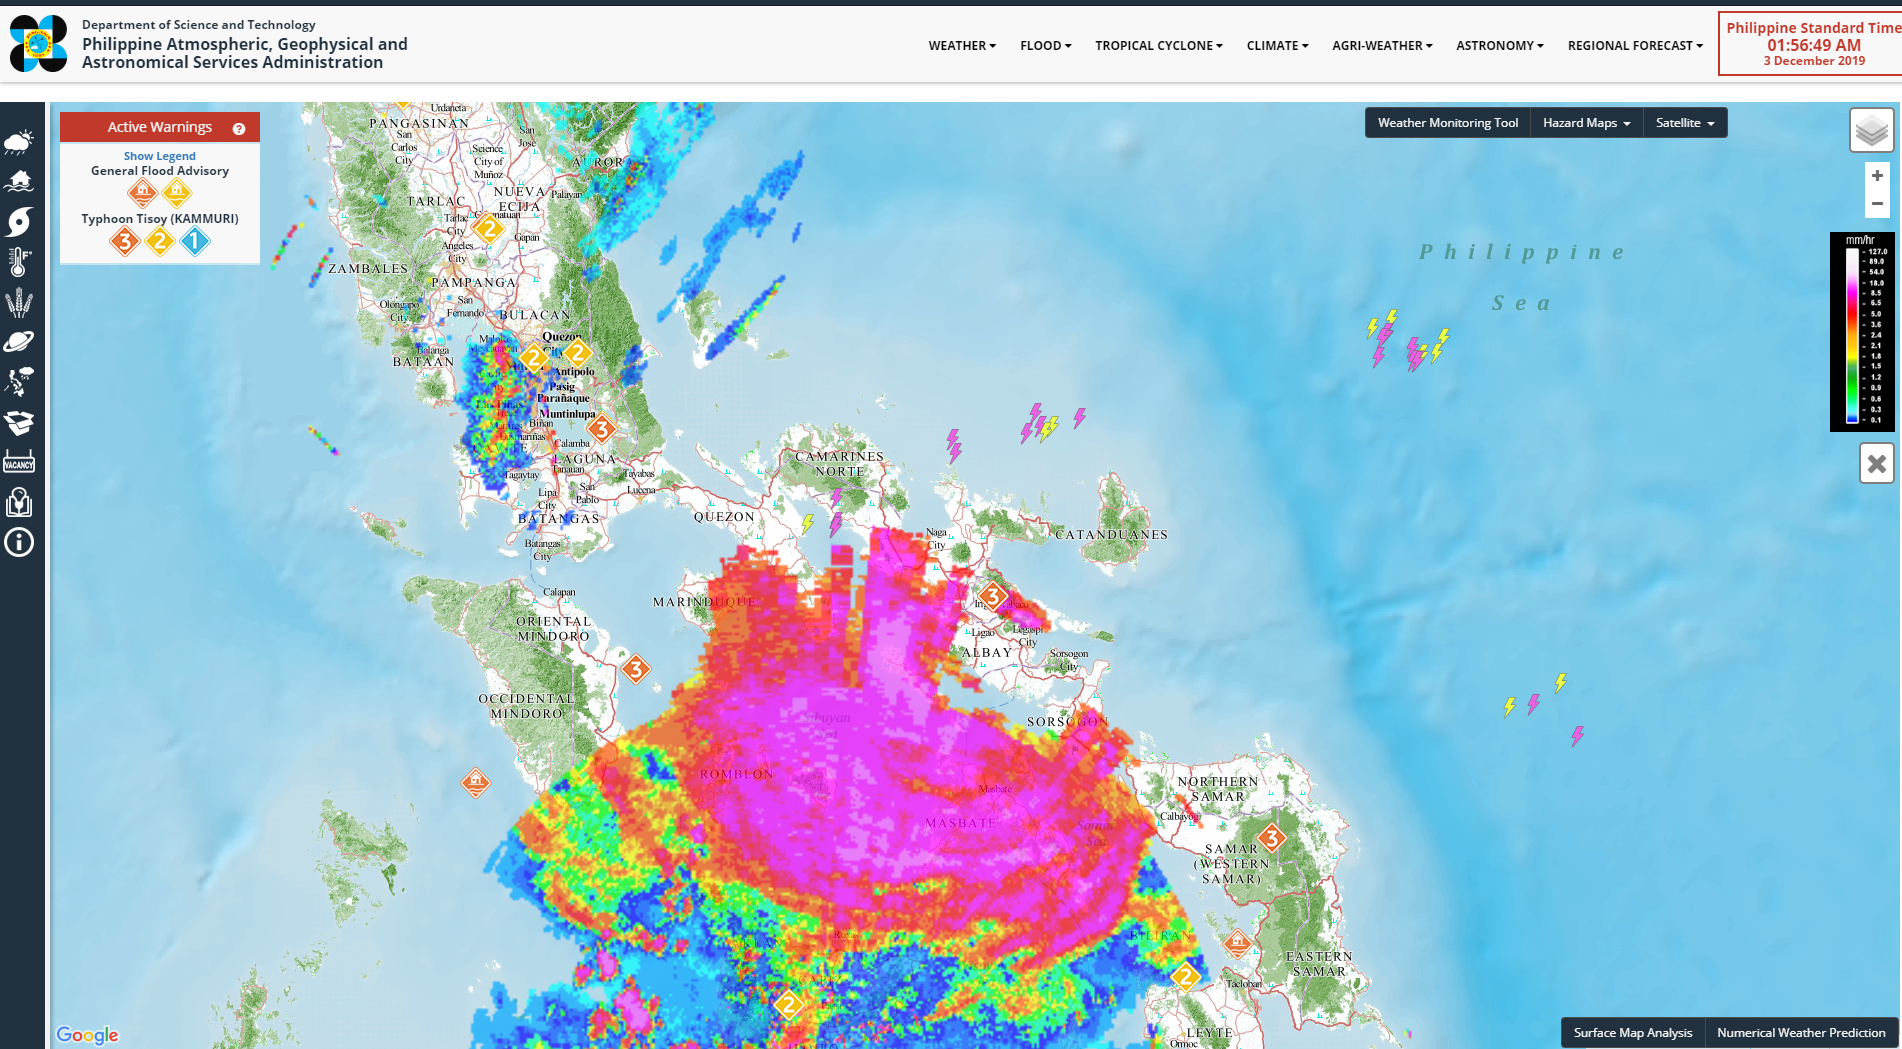This screenshot has height=1049, width=1902.
Task: Click the agency name header text
Action: point(245,53)
